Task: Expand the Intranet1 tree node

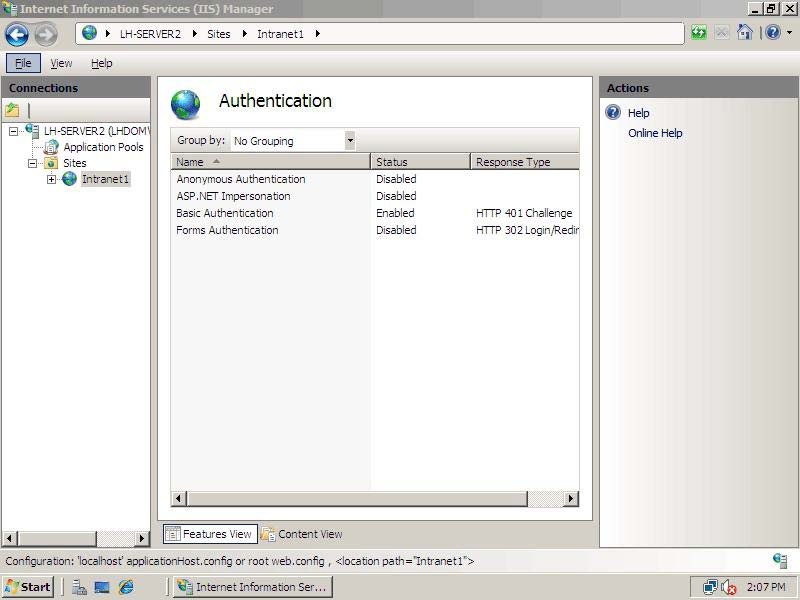Action: [52, 180]
